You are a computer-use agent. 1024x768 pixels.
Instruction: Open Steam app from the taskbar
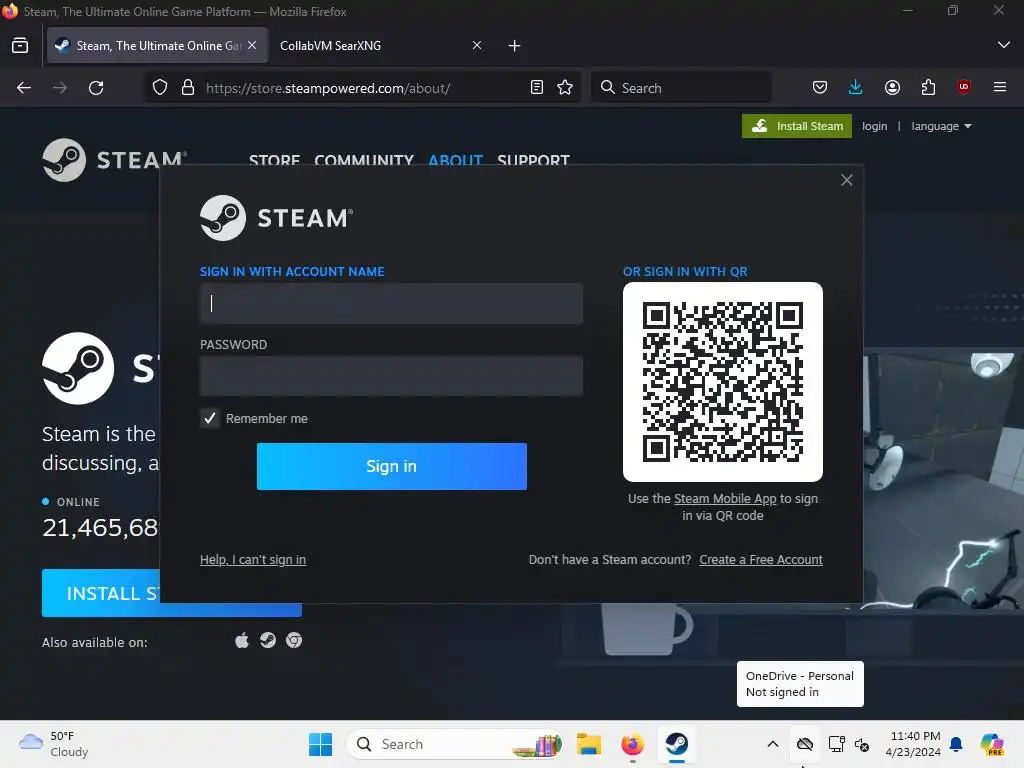click(x=677, y=744)
